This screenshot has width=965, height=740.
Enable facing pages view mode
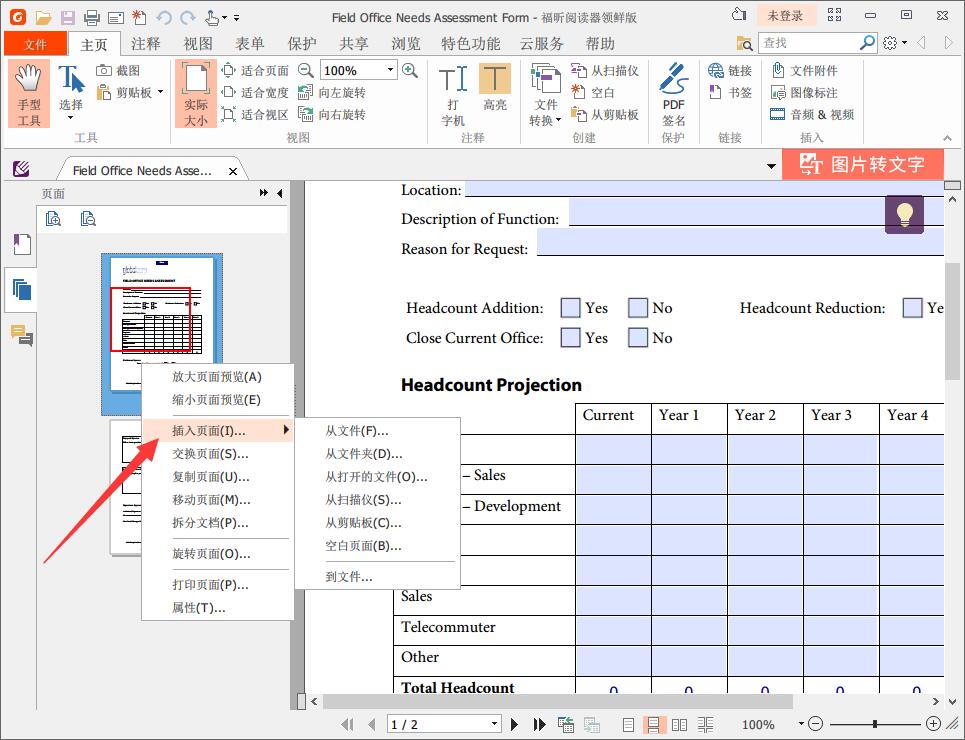click(679, 725)
